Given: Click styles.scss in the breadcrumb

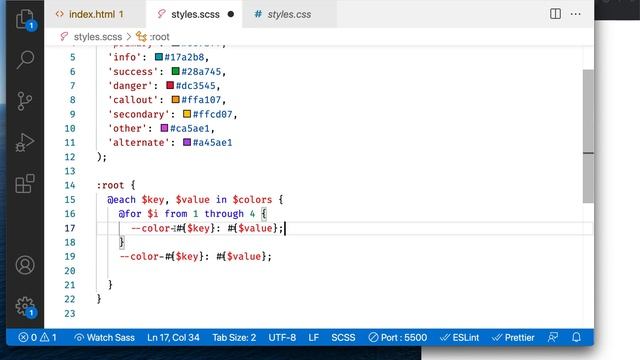Looking at the screenshot, I should 97,37.
